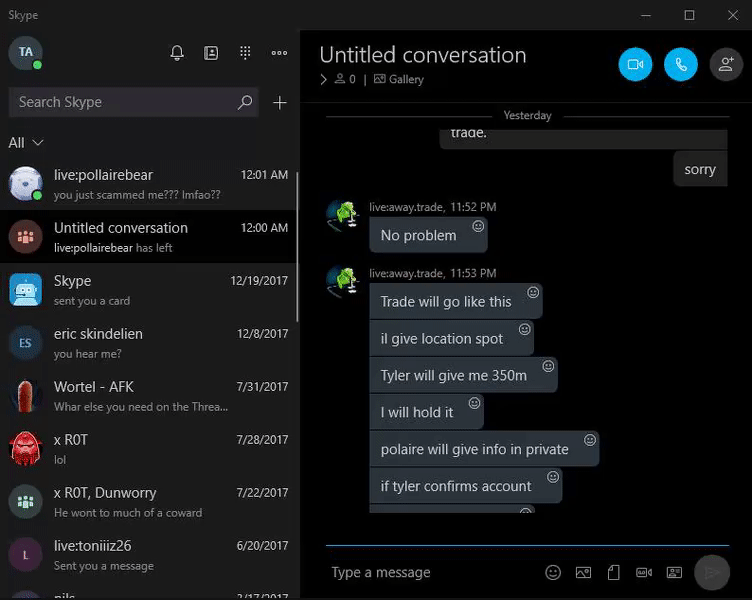
Task: Click 'polaire will give info in private' text
Action: pyautogui.click(x=474, y=449)
